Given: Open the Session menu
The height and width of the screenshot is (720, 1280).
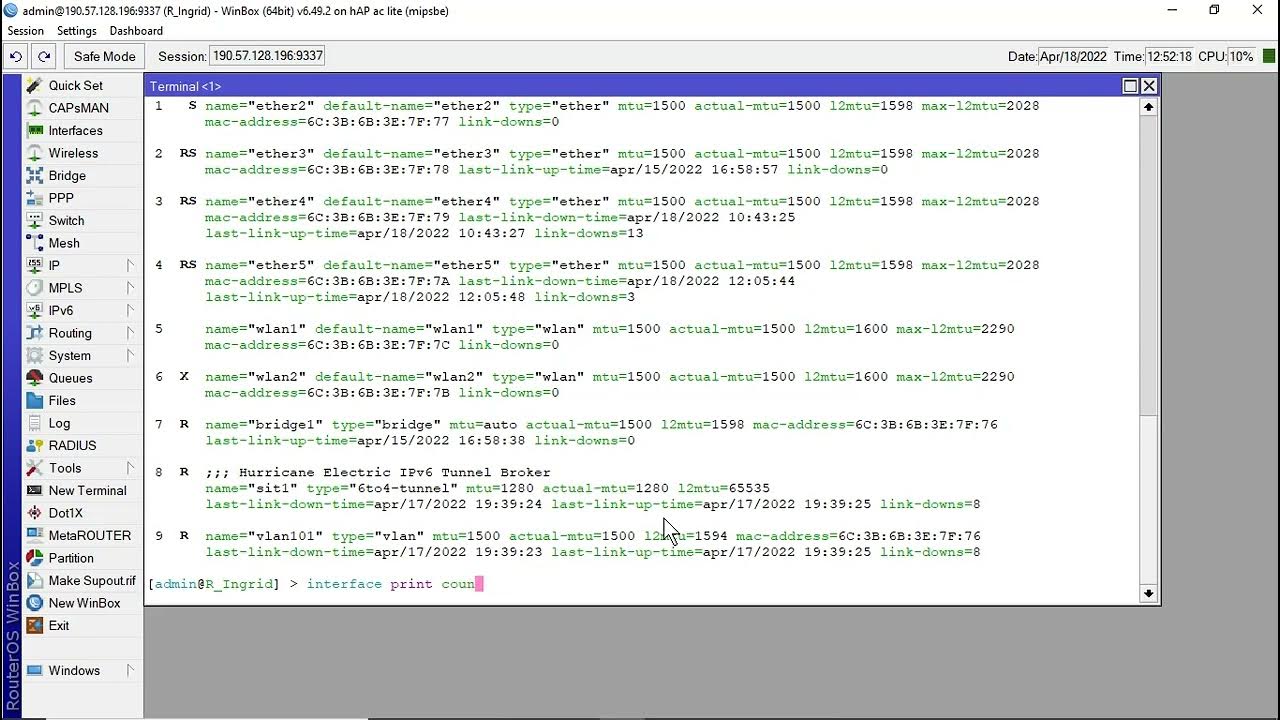Looking at the screenshot, I should 26,31.
